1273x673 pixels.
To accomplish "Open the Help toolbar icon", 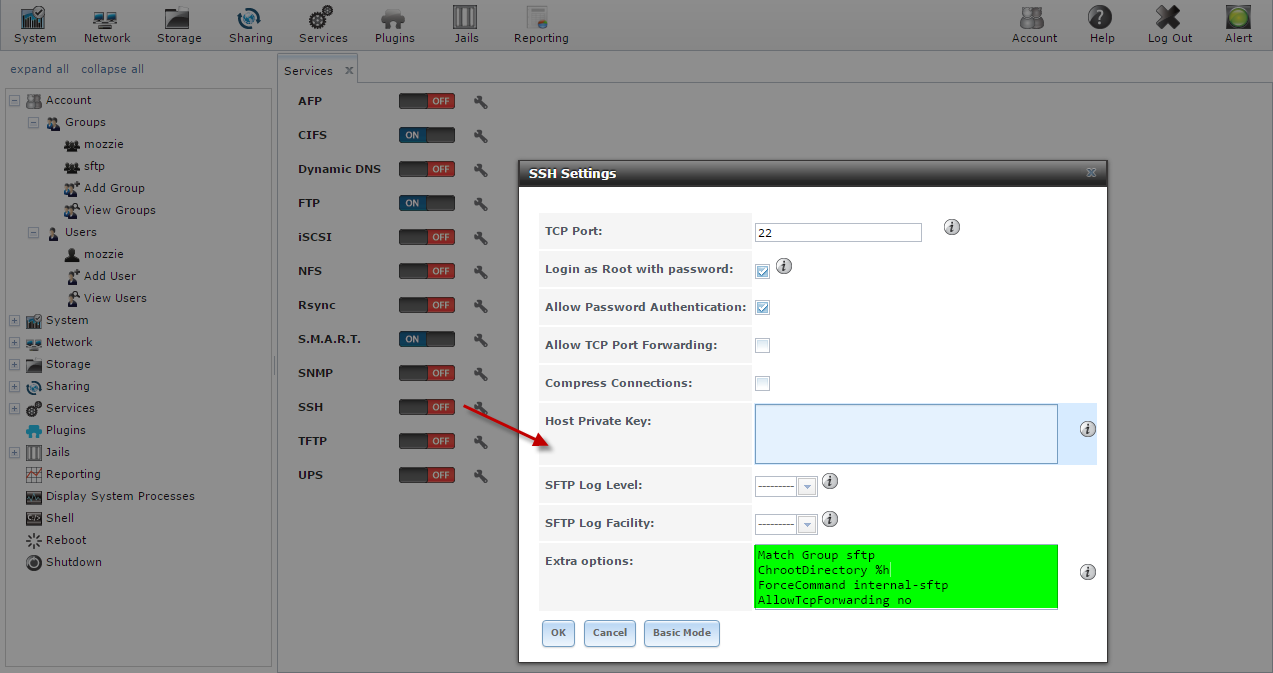I will tap(1101, 25).
